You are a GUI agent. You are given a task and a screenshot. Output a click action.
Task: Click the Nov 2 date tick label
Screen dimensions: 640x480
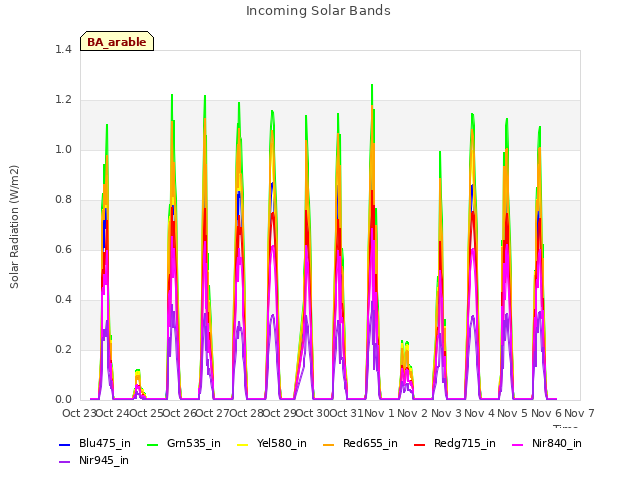tap(412, 413)
